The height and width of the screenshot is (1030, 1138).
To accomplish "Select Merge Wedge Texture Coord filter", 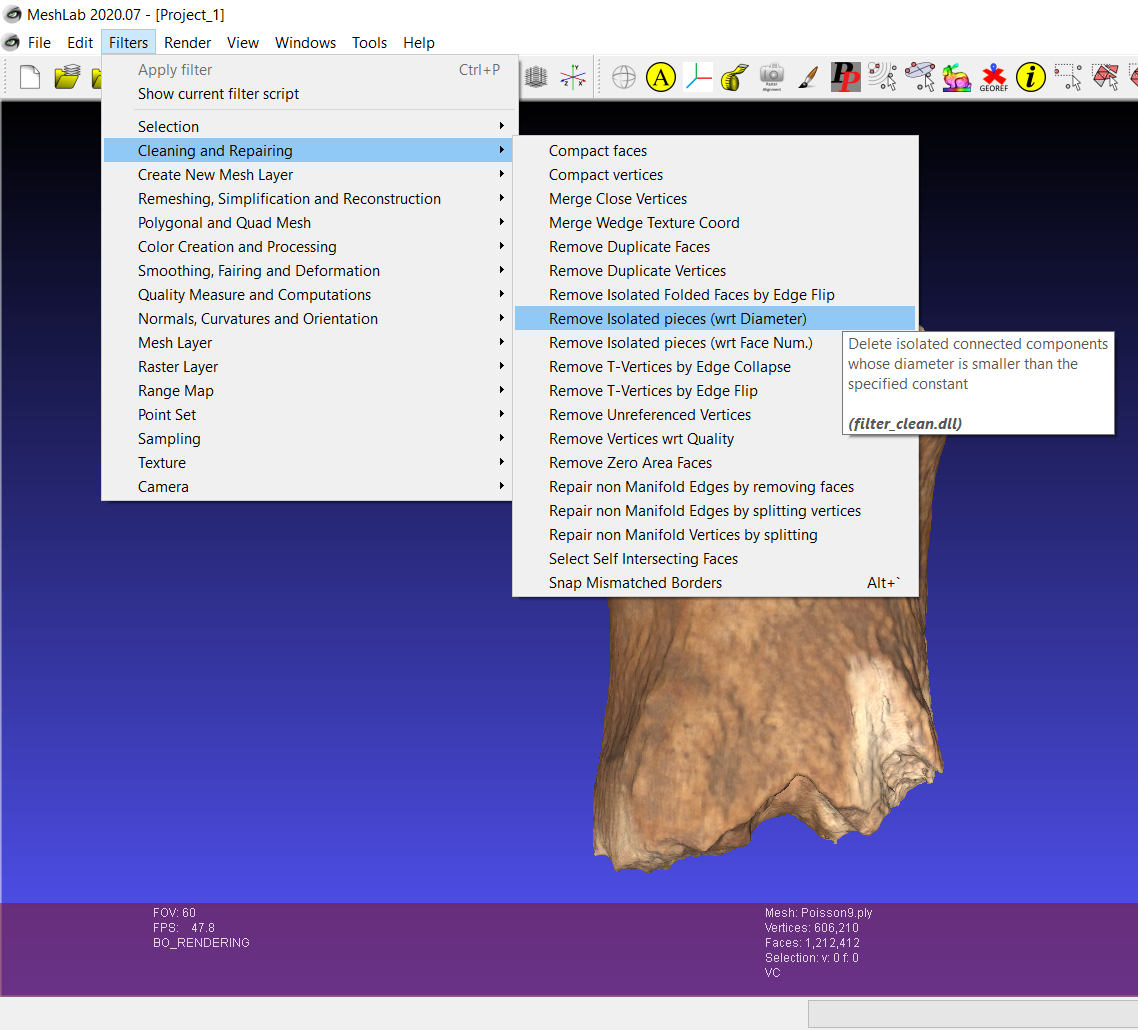I will tap(715, 222).
